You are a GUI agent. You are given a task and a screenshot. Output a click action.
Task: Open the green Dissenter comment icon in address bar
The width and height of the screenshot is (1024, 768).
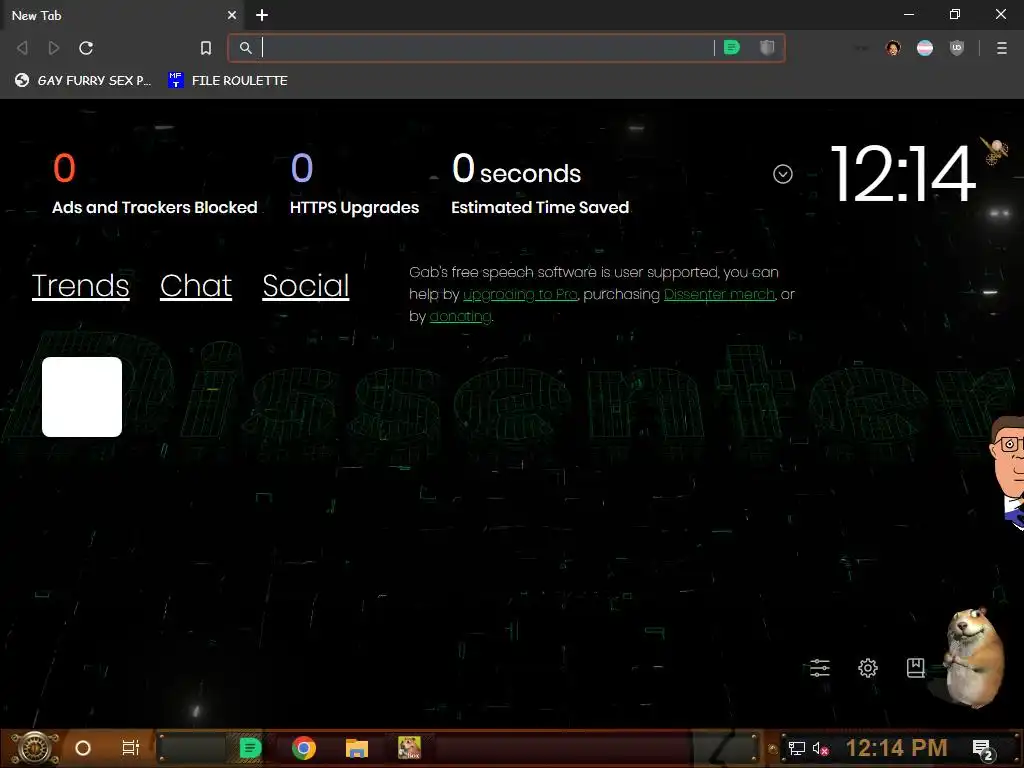point(732,47)
